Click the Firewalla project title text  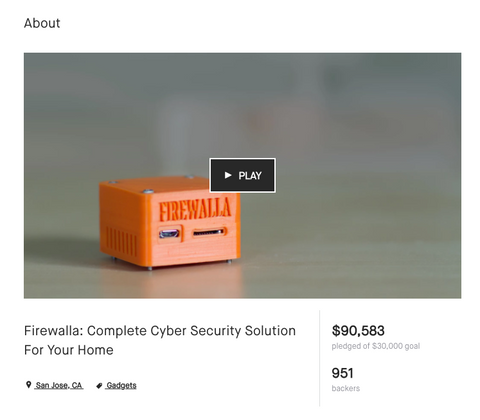coord(160,340)
